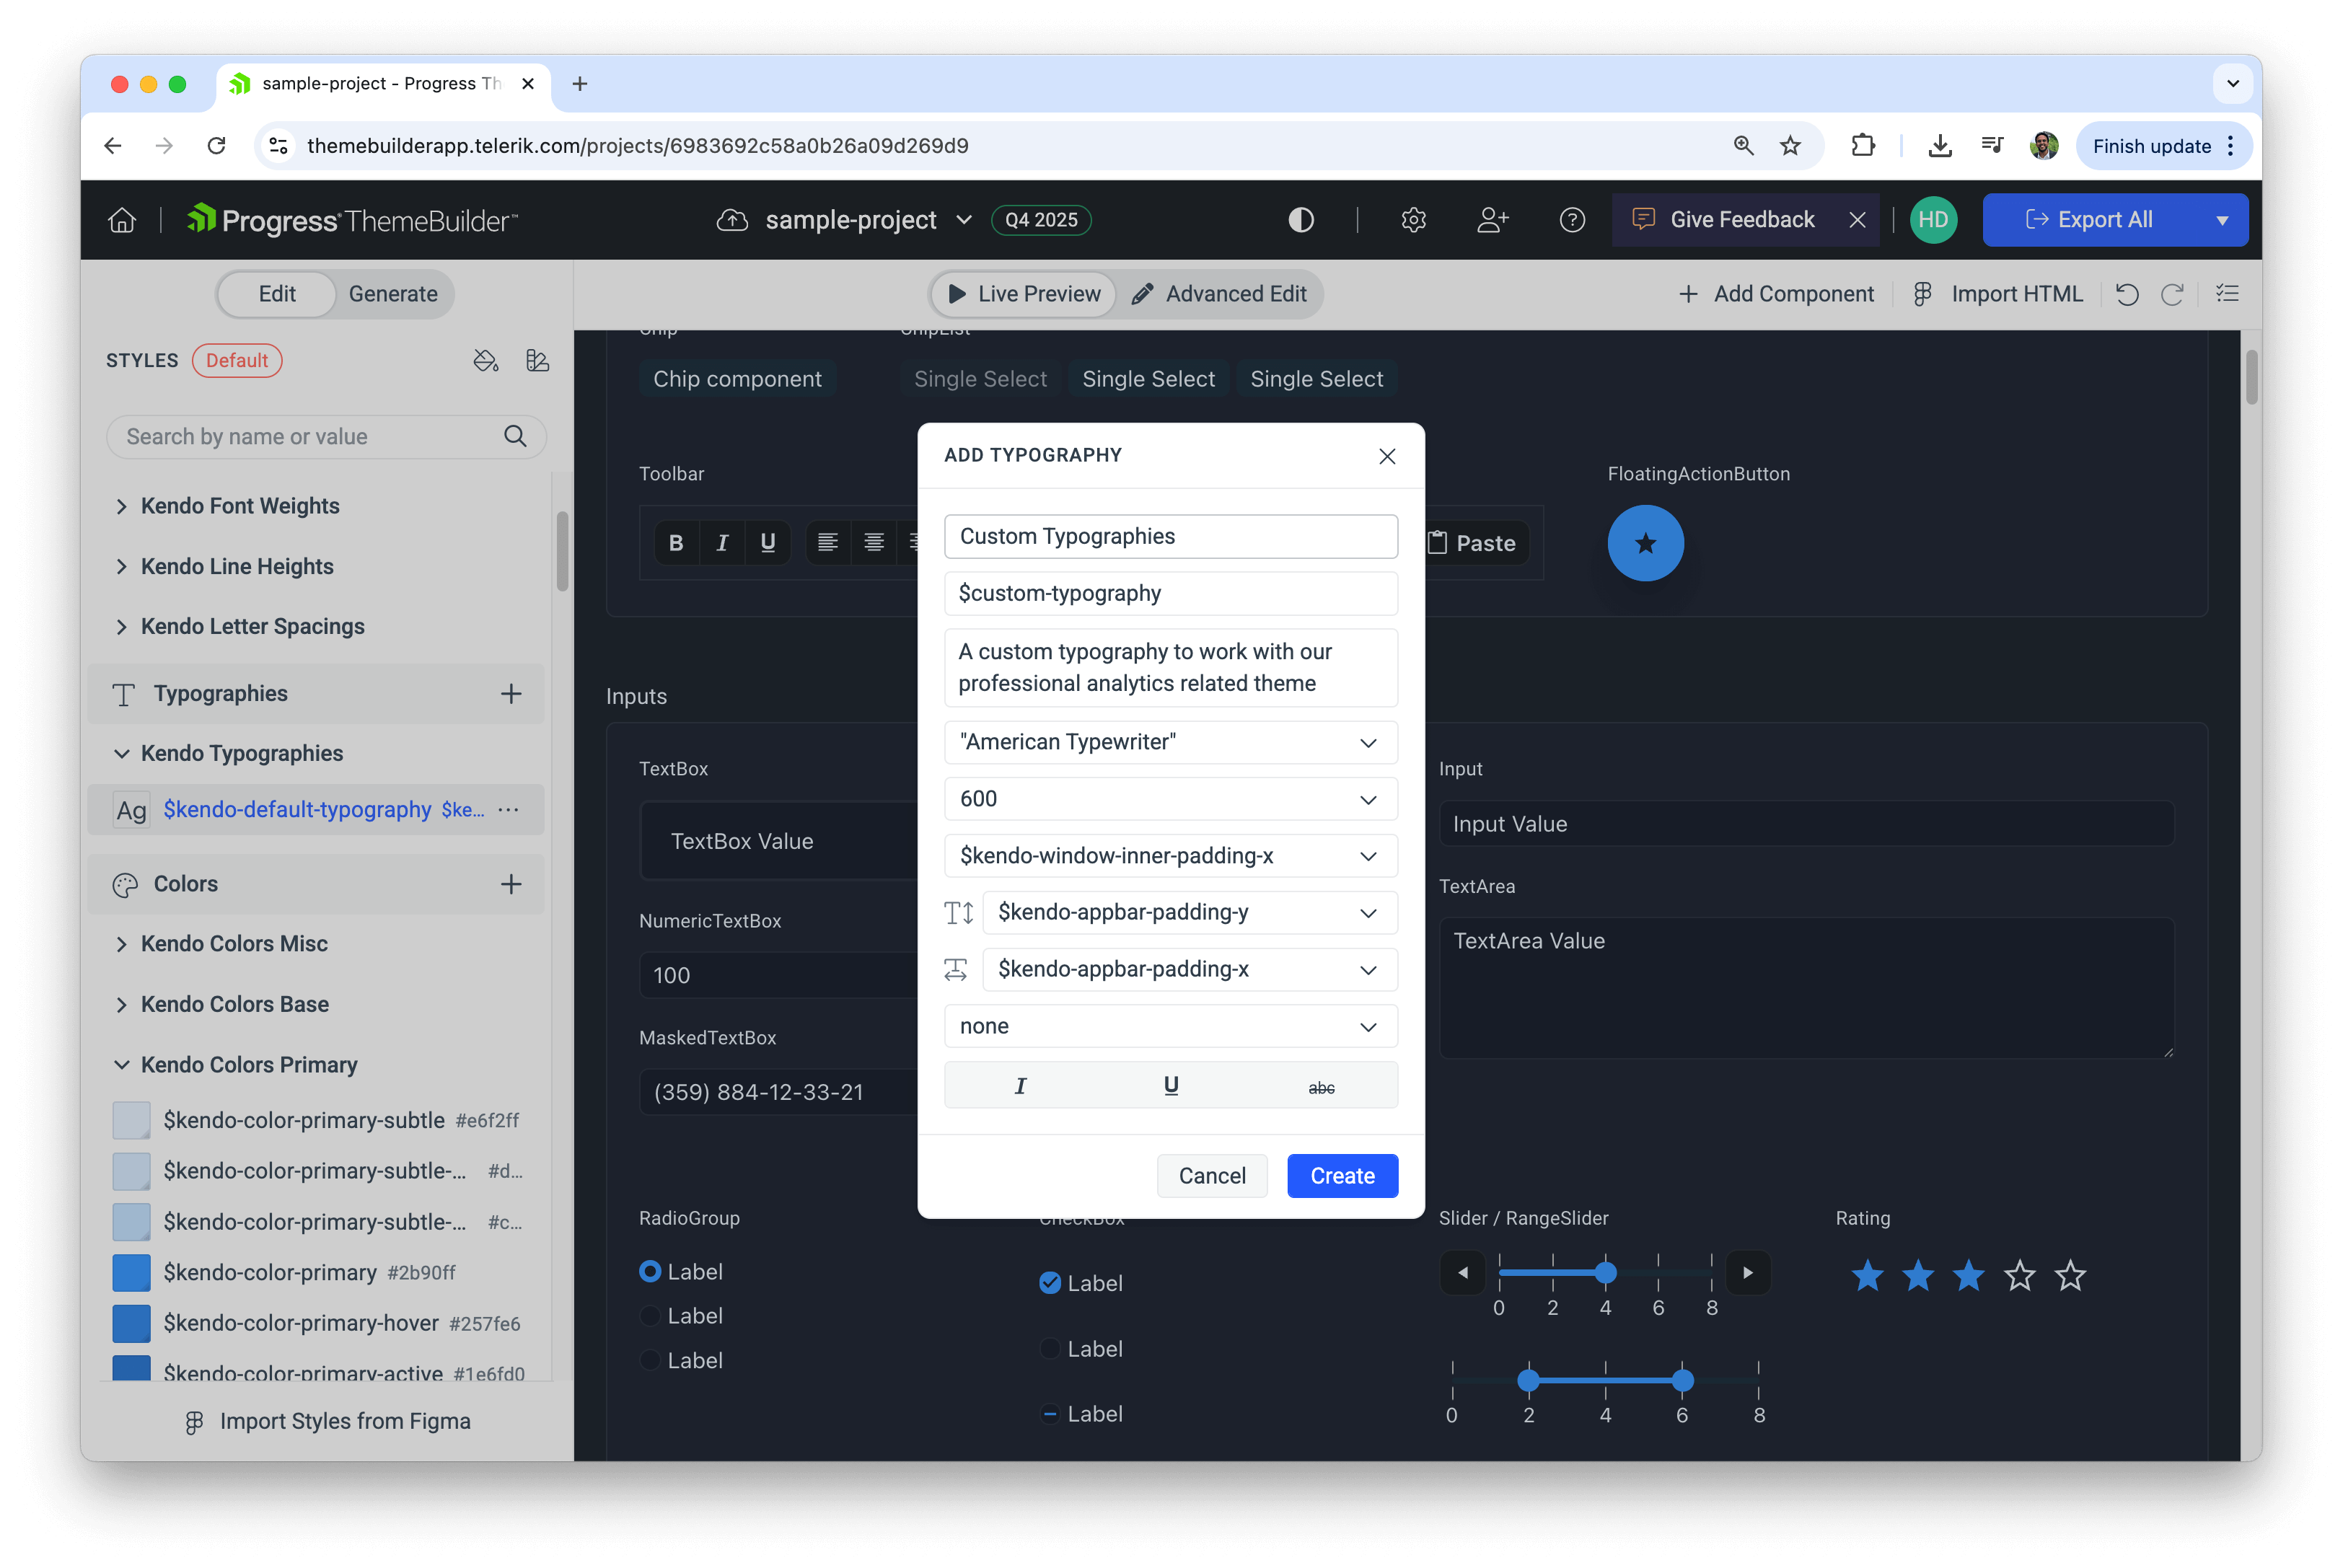Click the line height icon in dialog
Viewport: 2343px width, 1568px height.
point(958,912)
